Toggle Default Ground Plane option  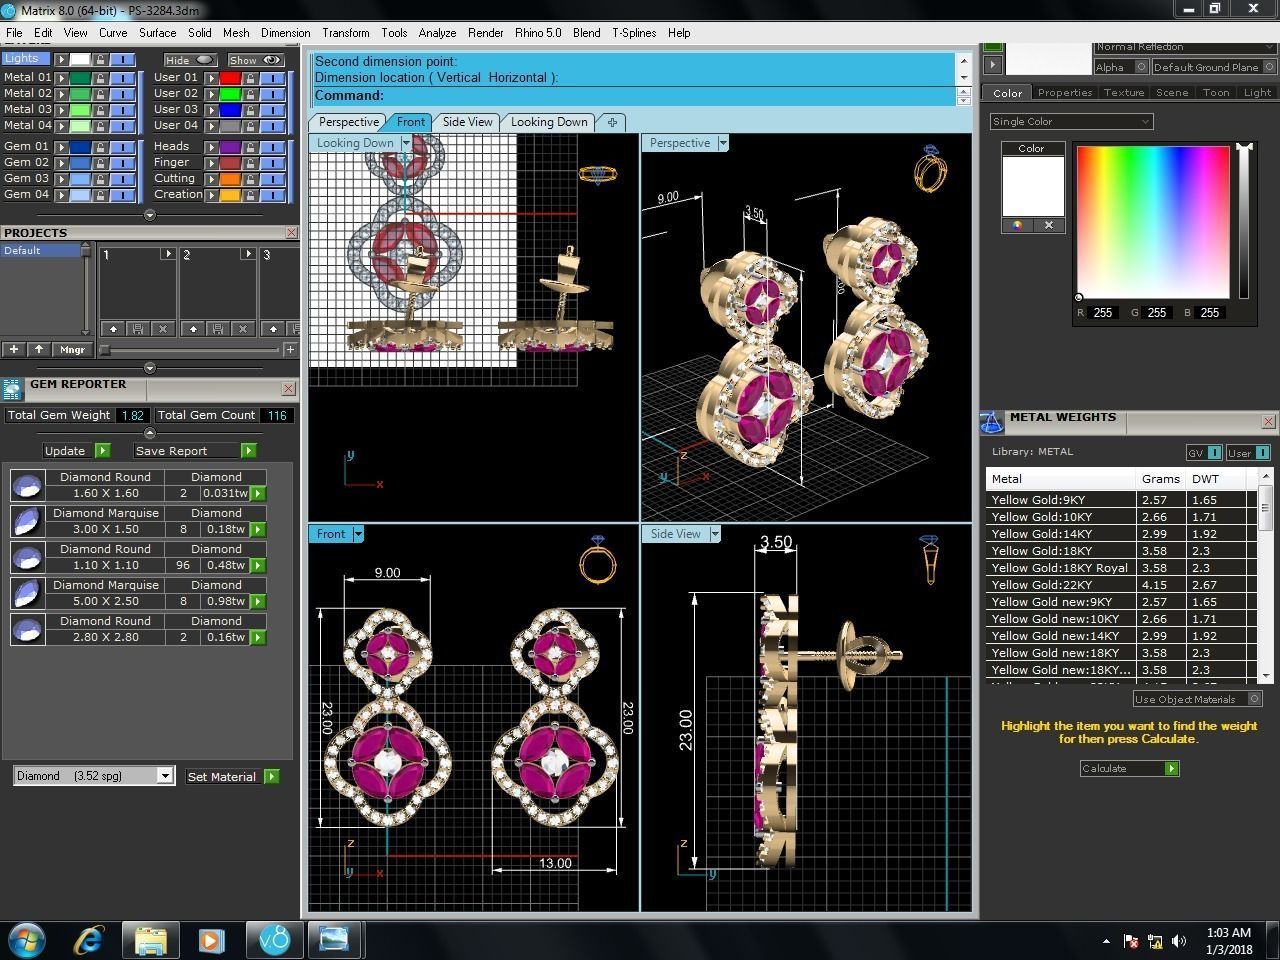tap(1270, 67)
